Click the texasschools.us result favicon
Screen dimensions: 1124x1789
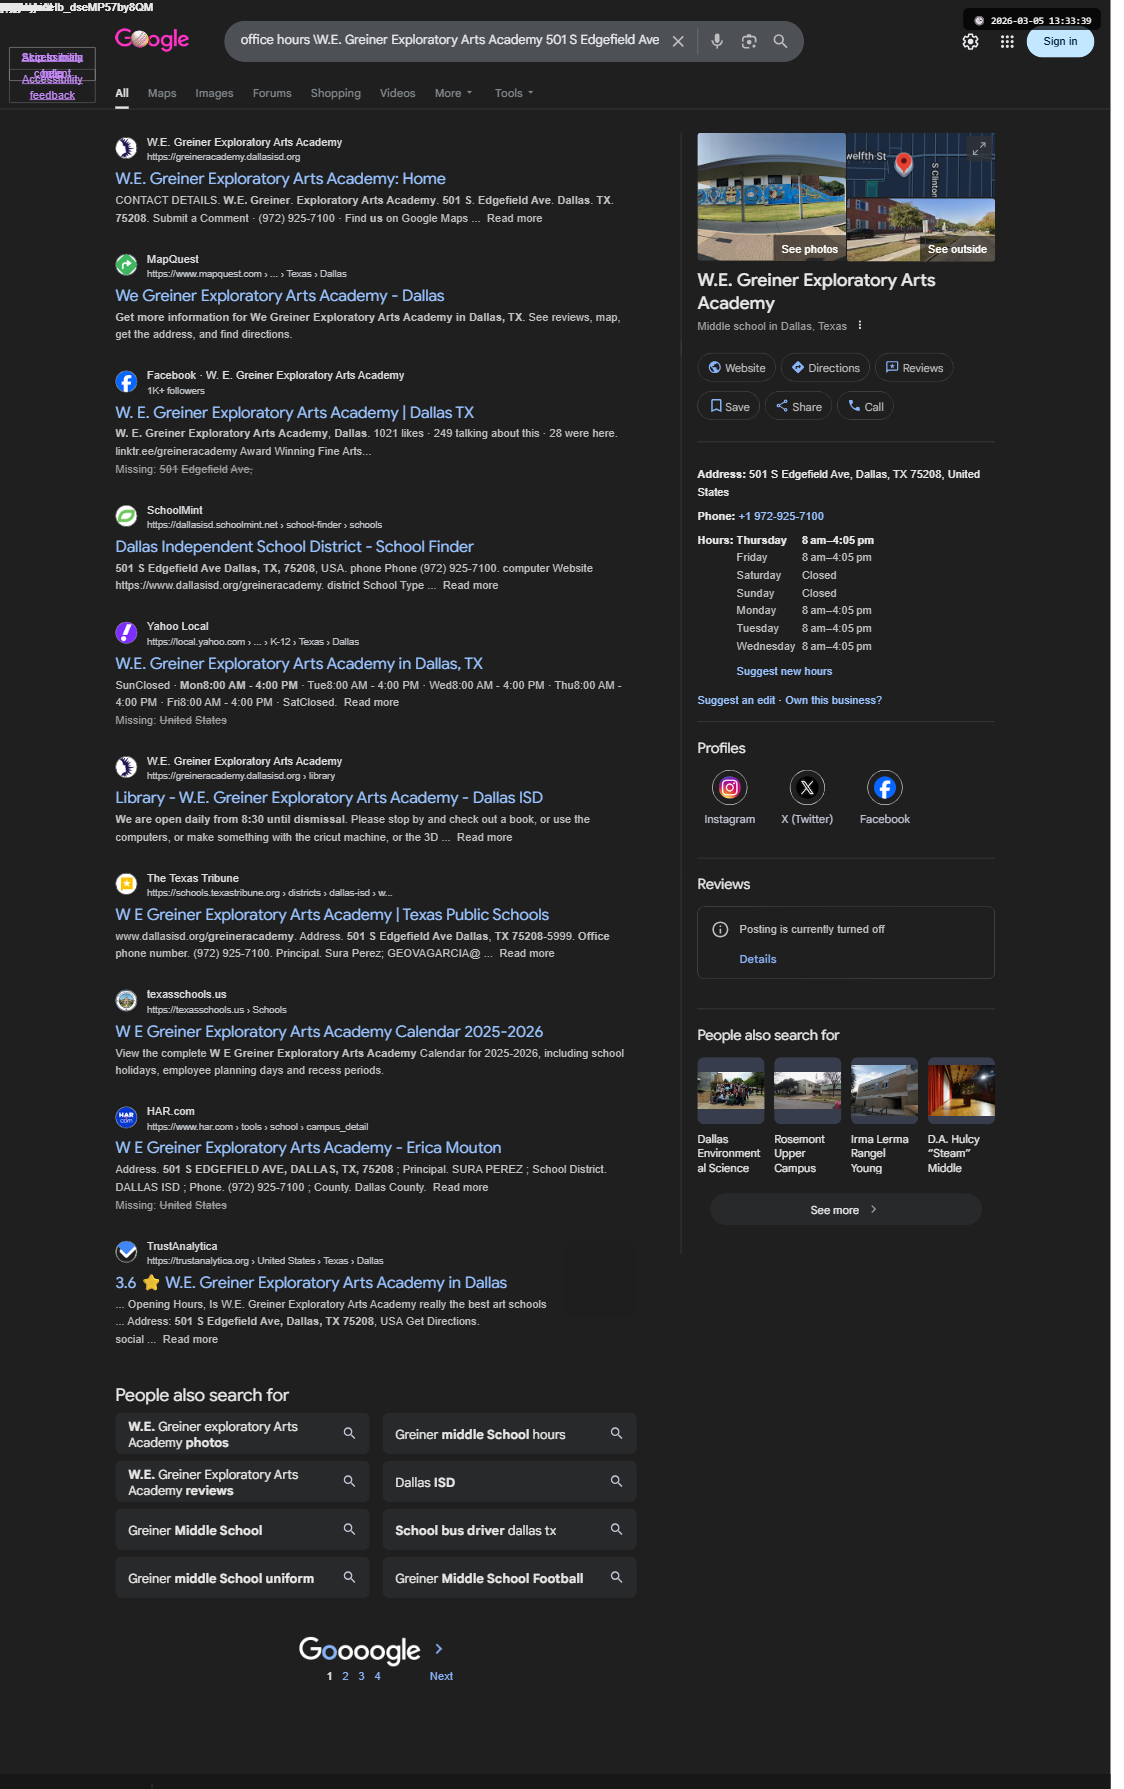click(x=126, y=1001)
